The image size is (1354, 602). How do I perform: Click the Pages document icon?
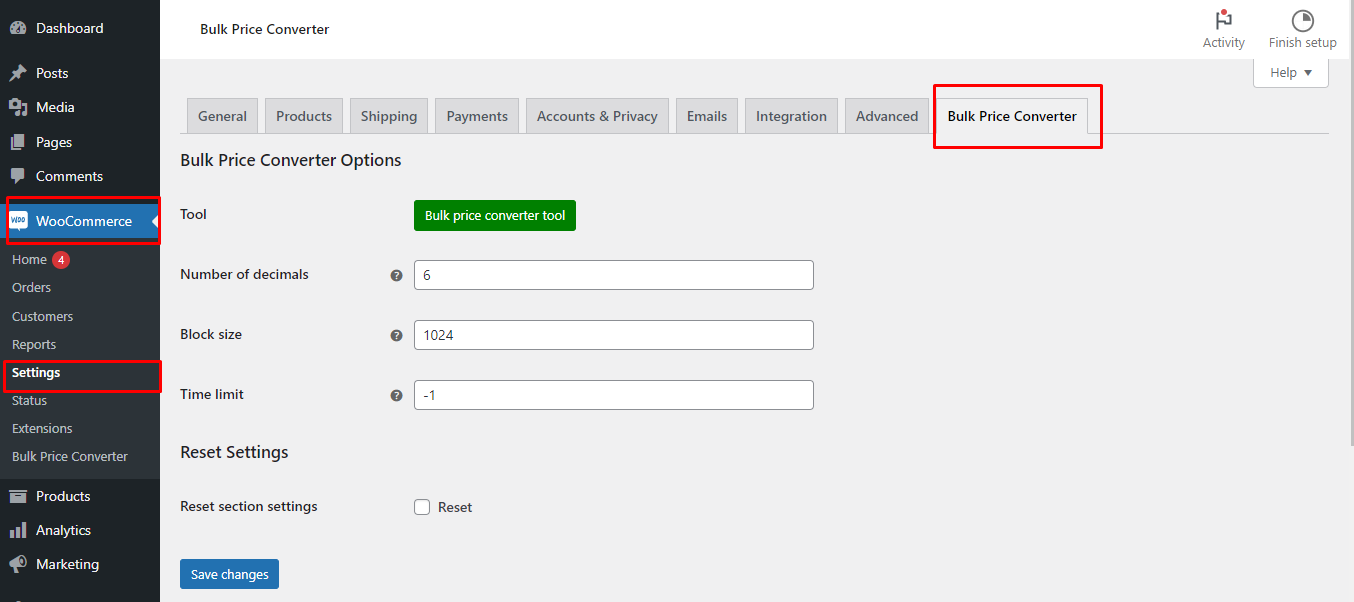click(x=18, y=142)
